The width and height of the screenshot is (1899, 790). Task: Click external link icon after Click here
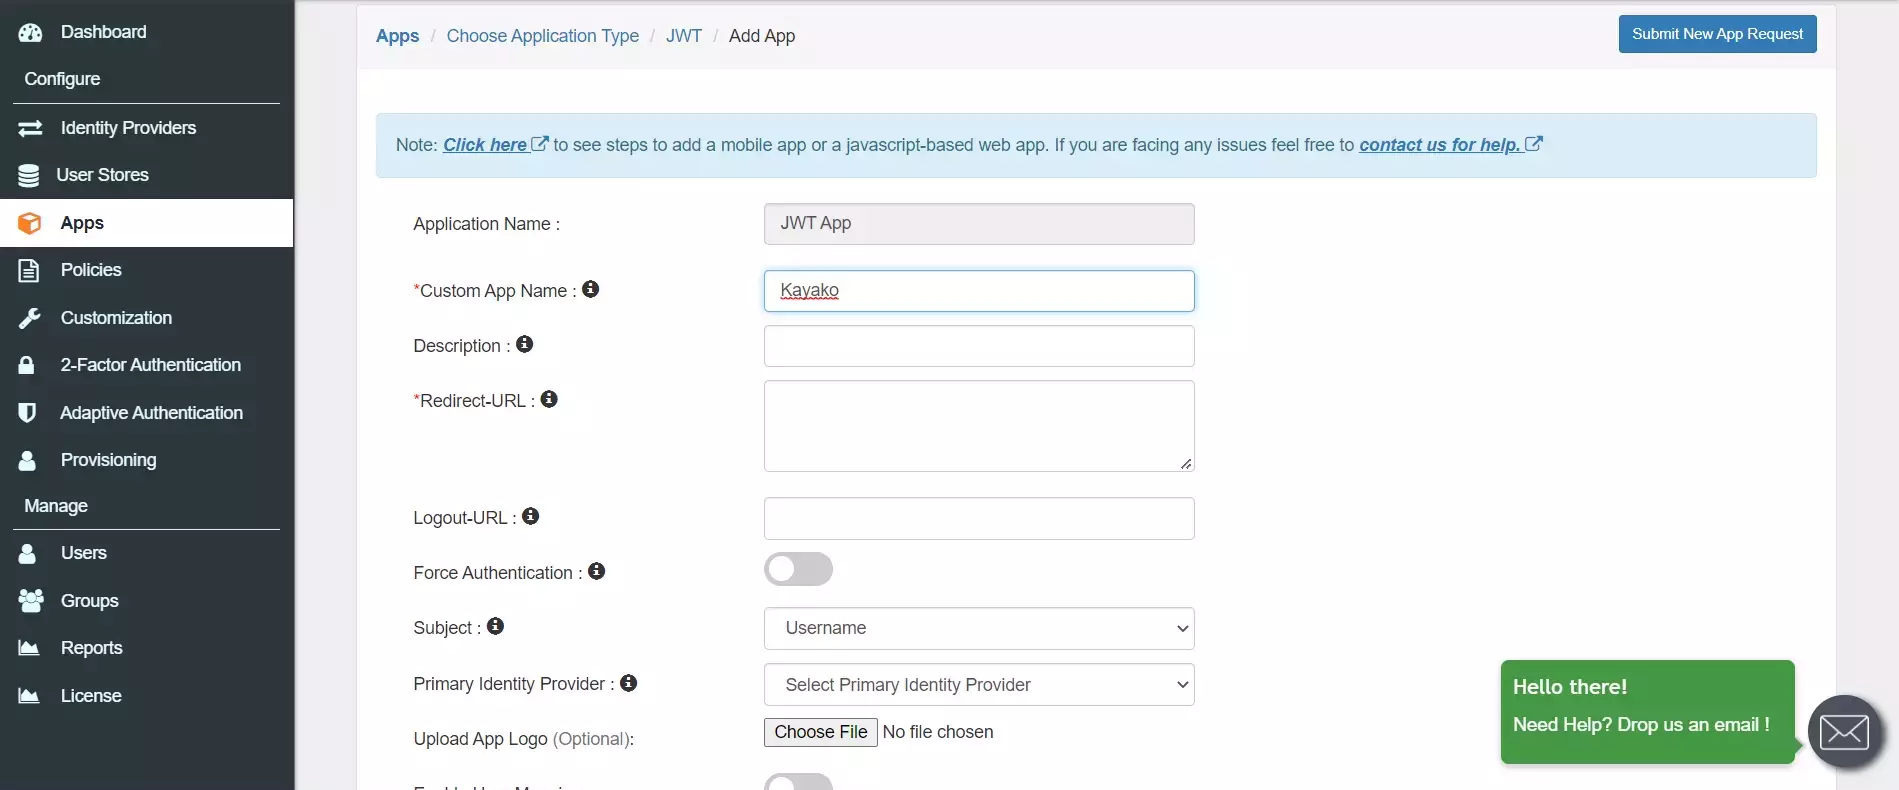click(x=539, y=144)
